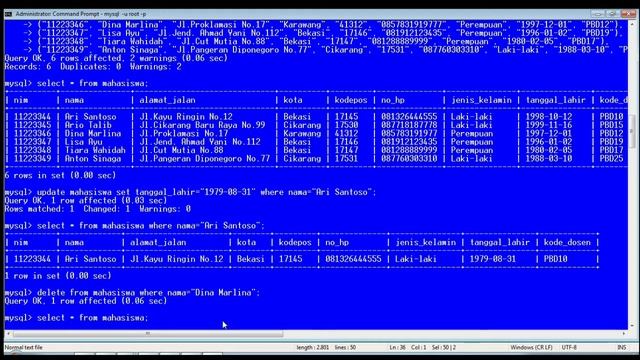Click phone number '087718187778'

coord(409,125)
